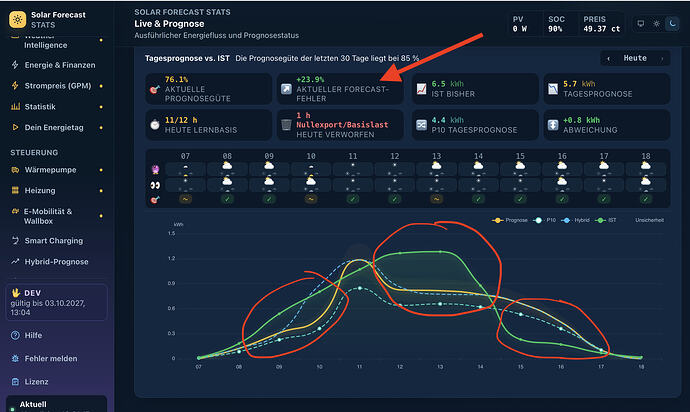
Task: Click the Solar Forecast sun logo
Action: (18, 19)
